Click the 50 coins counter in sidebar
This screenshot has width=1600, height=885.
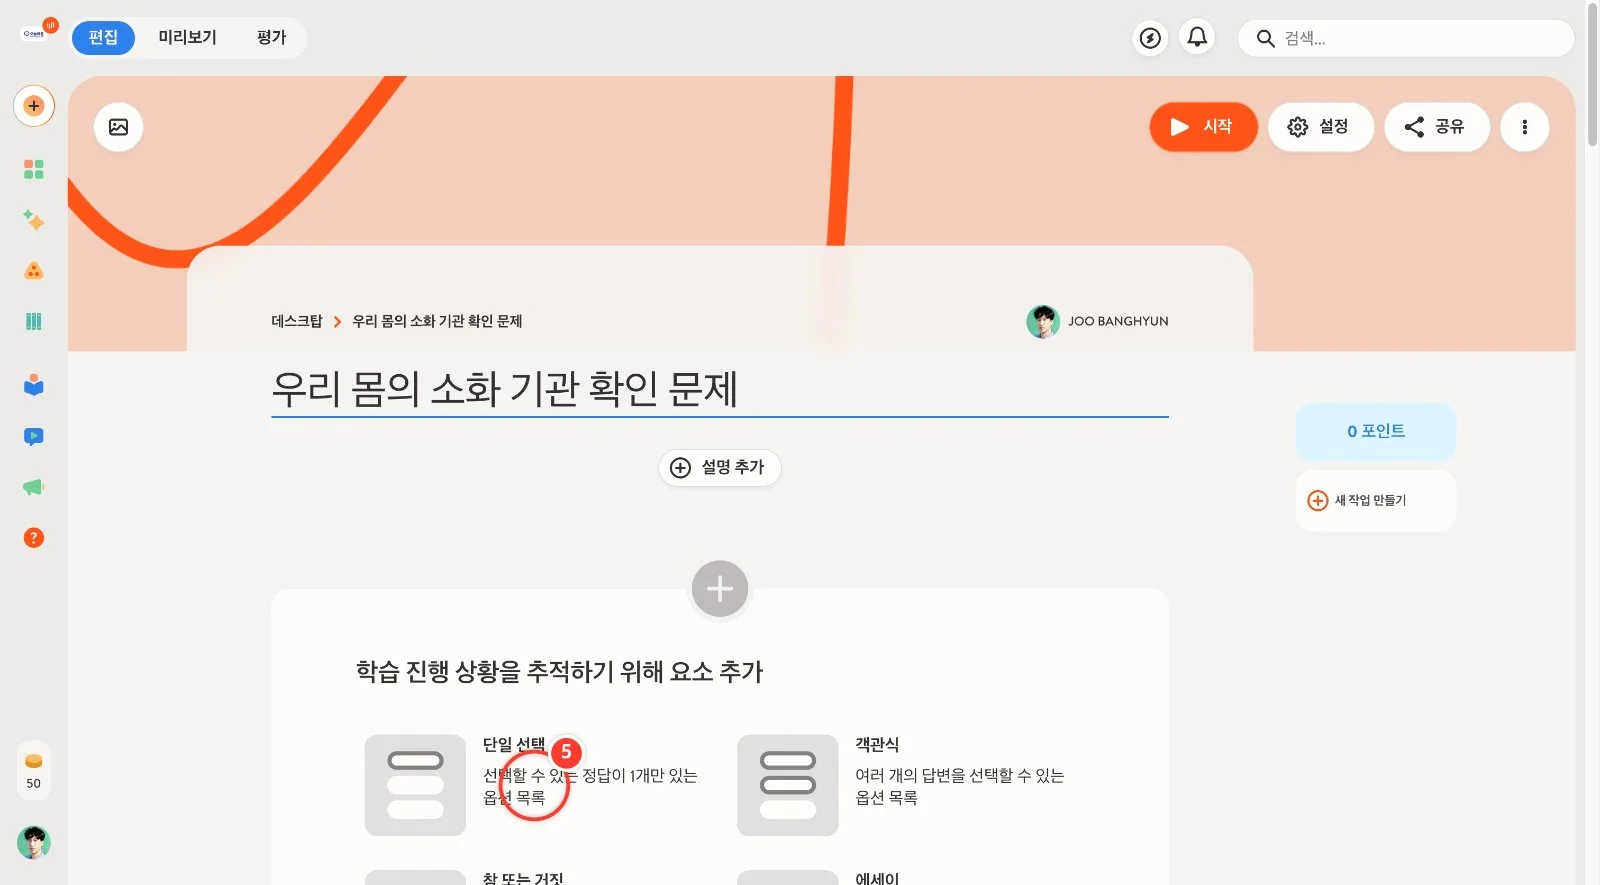(x=34, y=770)
